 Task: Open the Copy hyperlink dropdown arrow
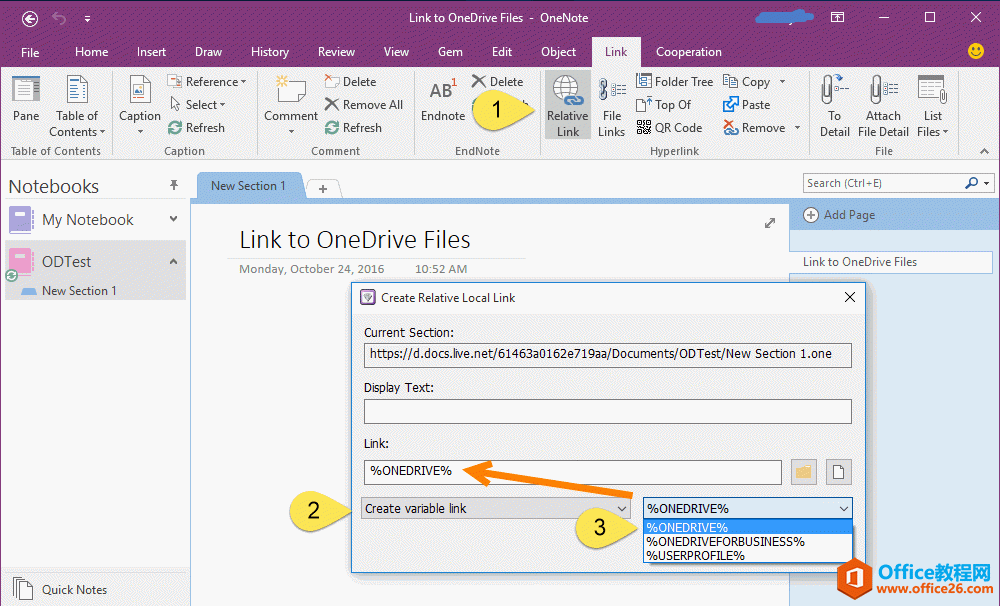(783, 82)
